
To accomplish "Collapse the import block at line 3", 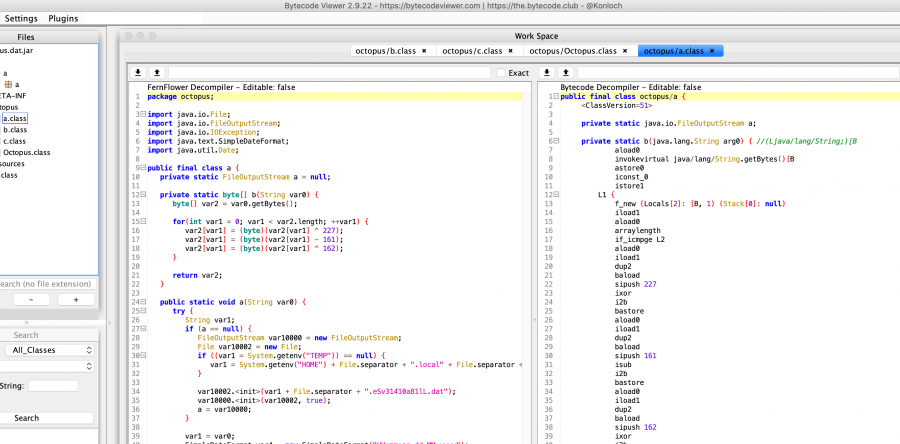I will pyautogui.click(x=143, y=114).
